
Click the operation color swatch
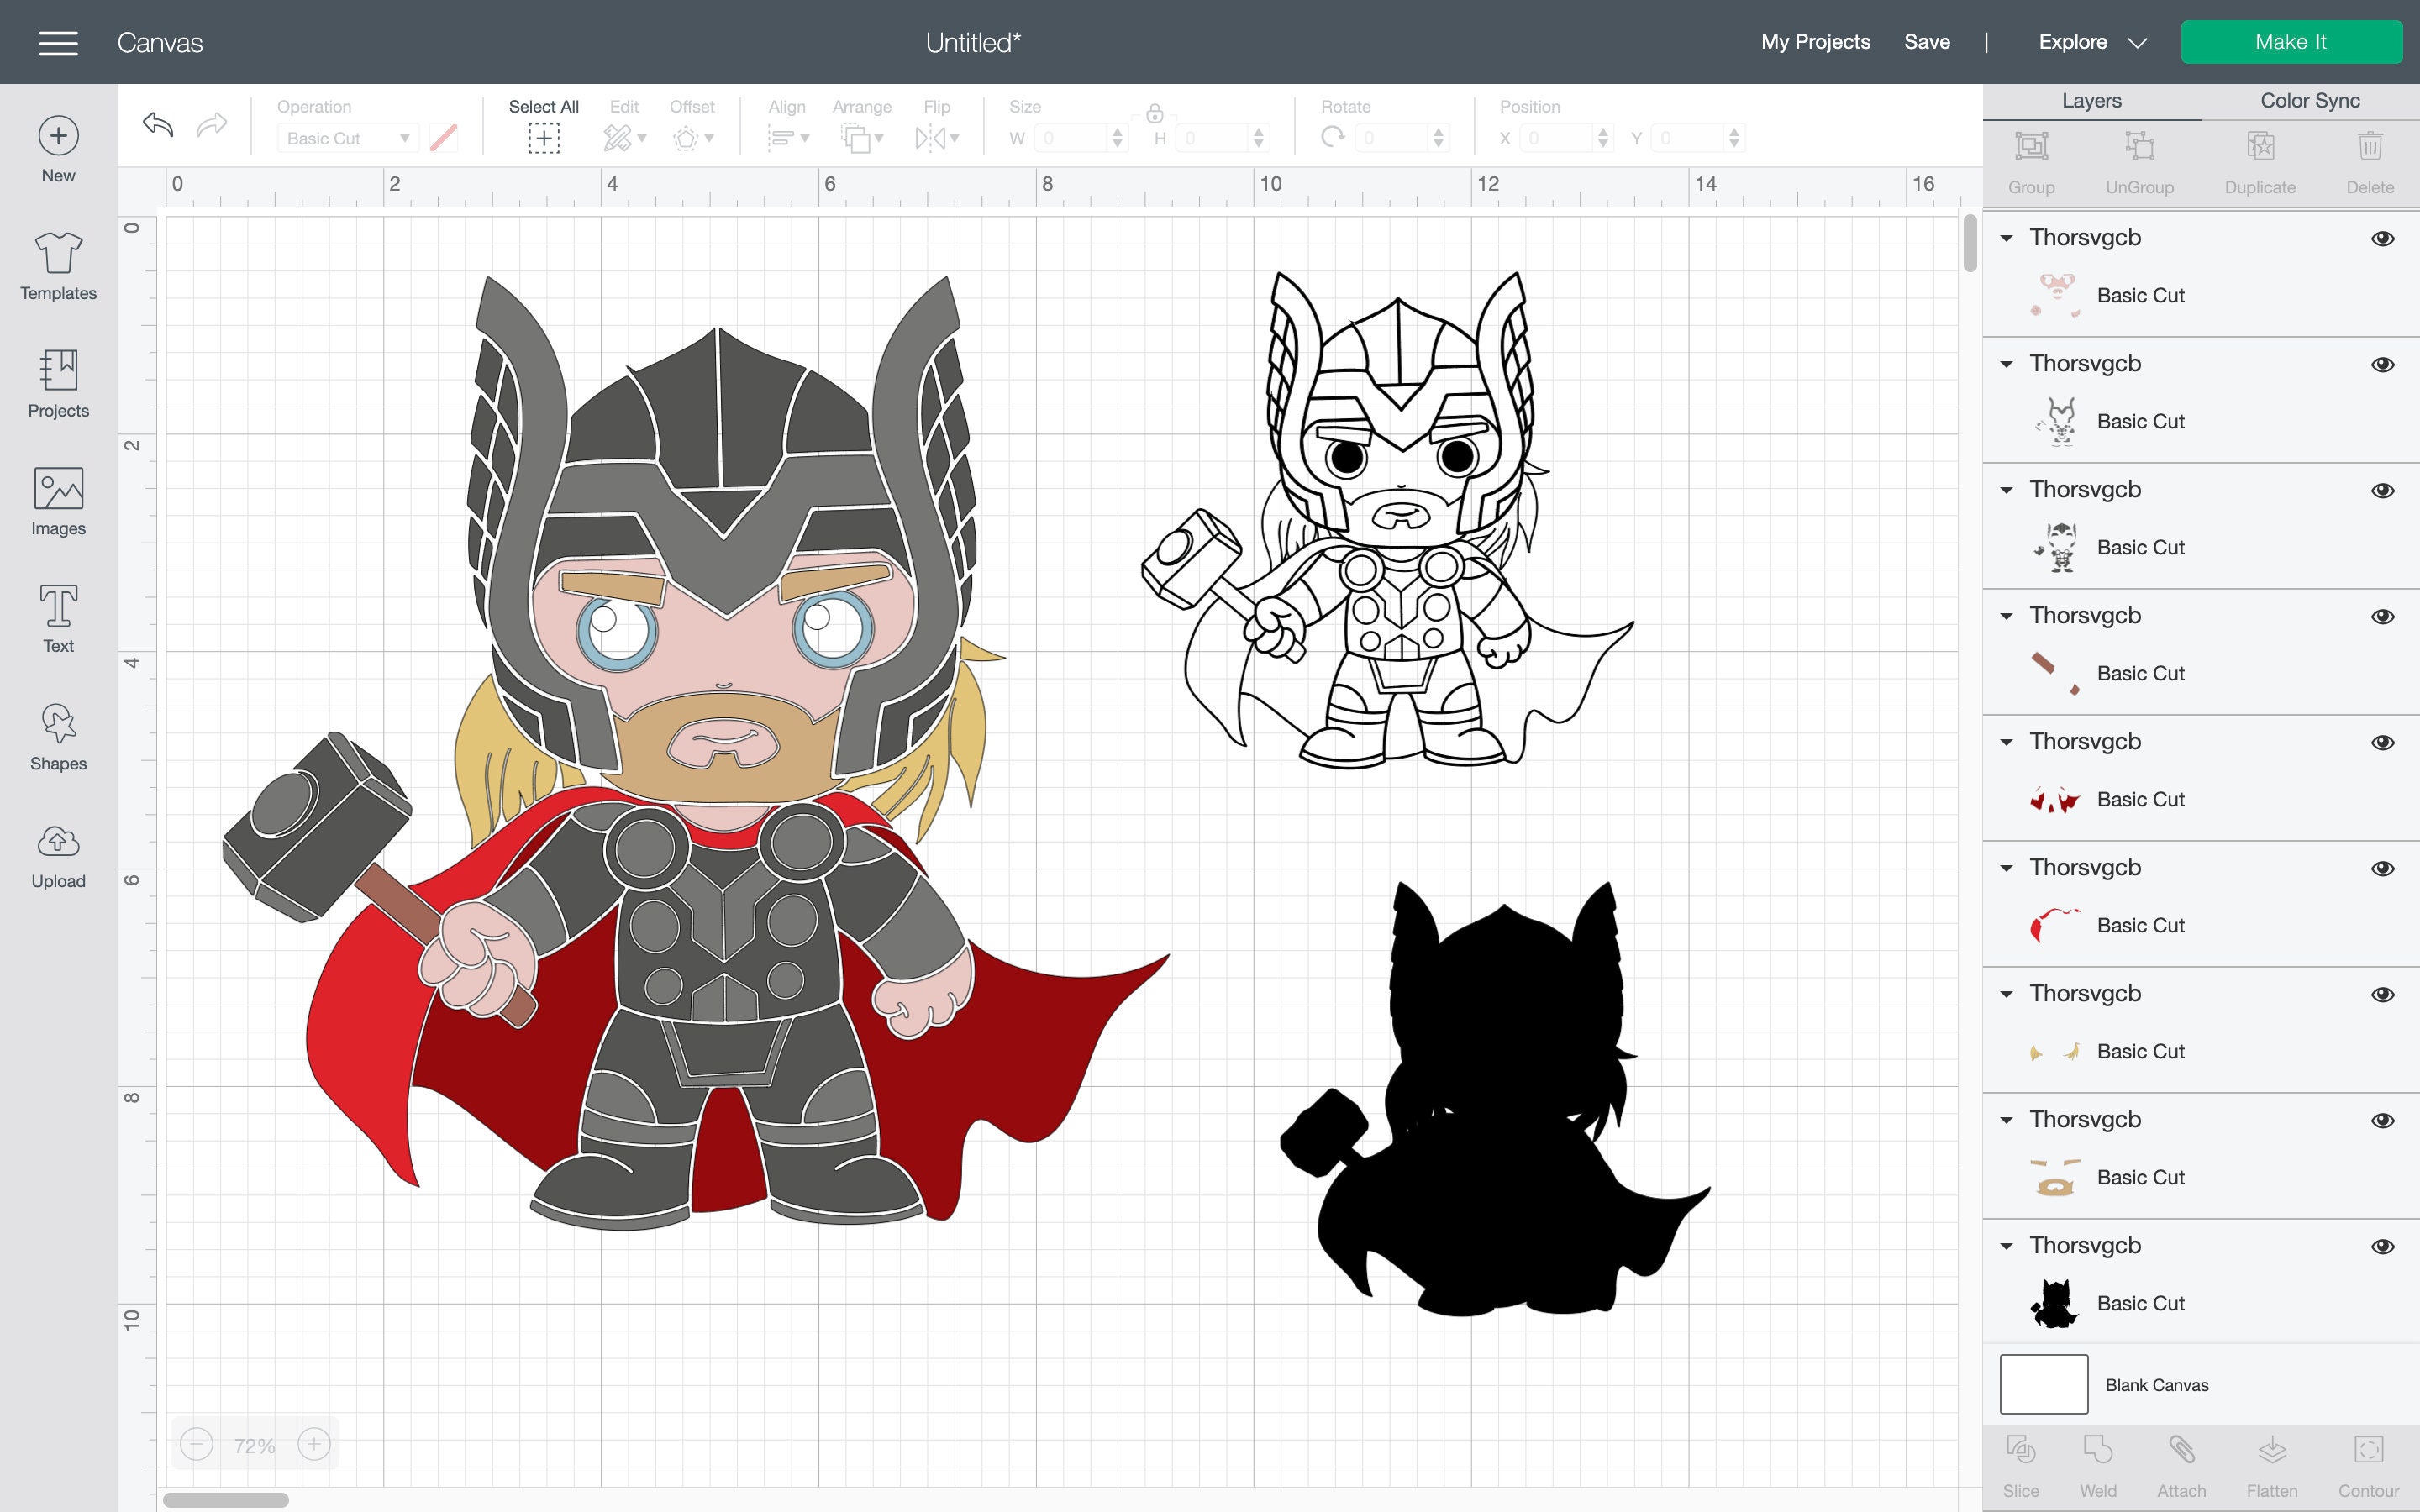[x=443, y=138]
